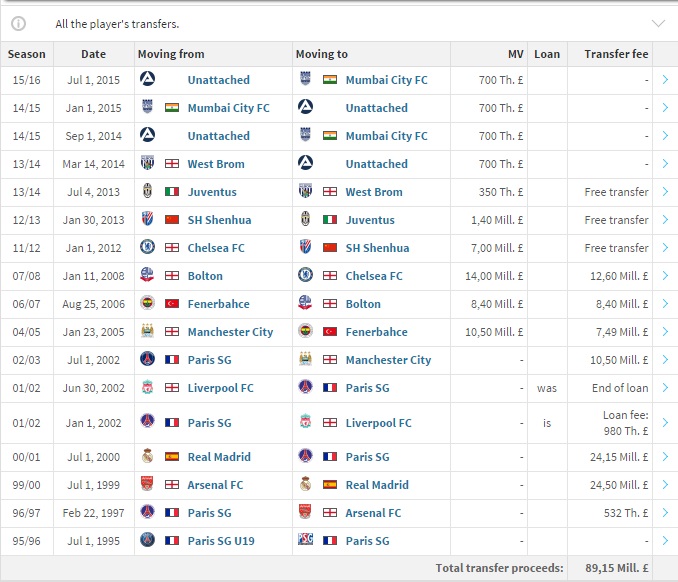Image resolution: width=678 pixels, height=582 pixels.
Task: Expand details arrow for 12,60 Mill. £ row
Action: [x=665, y=276]
